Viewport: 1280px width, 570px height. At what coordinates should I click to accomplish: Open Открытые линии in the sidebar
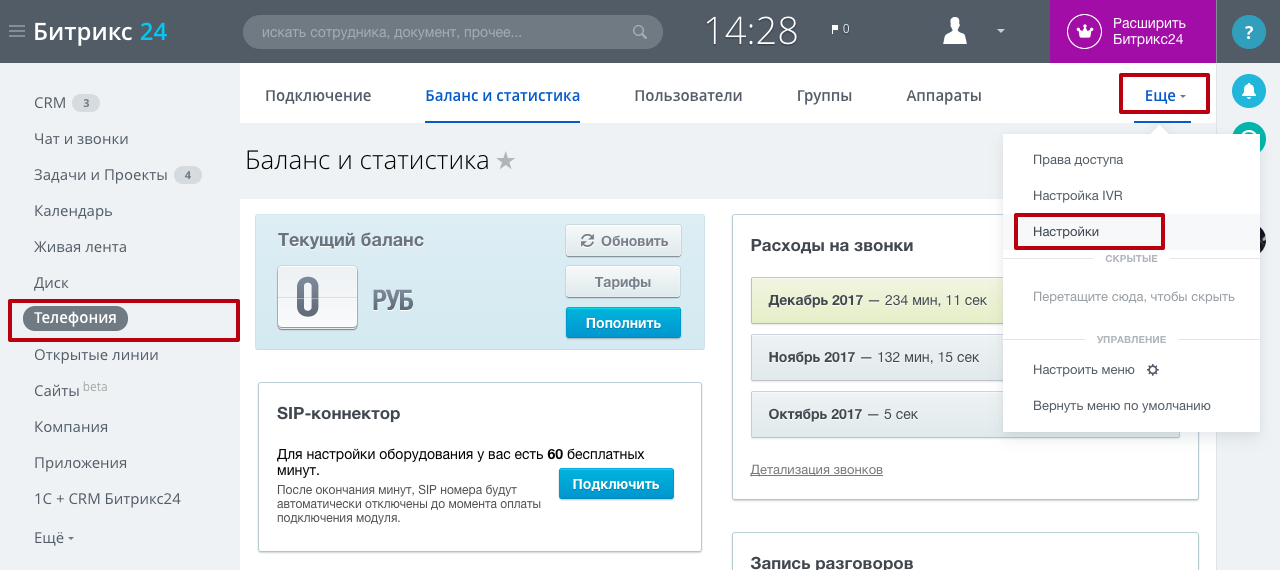pos(96,355)
